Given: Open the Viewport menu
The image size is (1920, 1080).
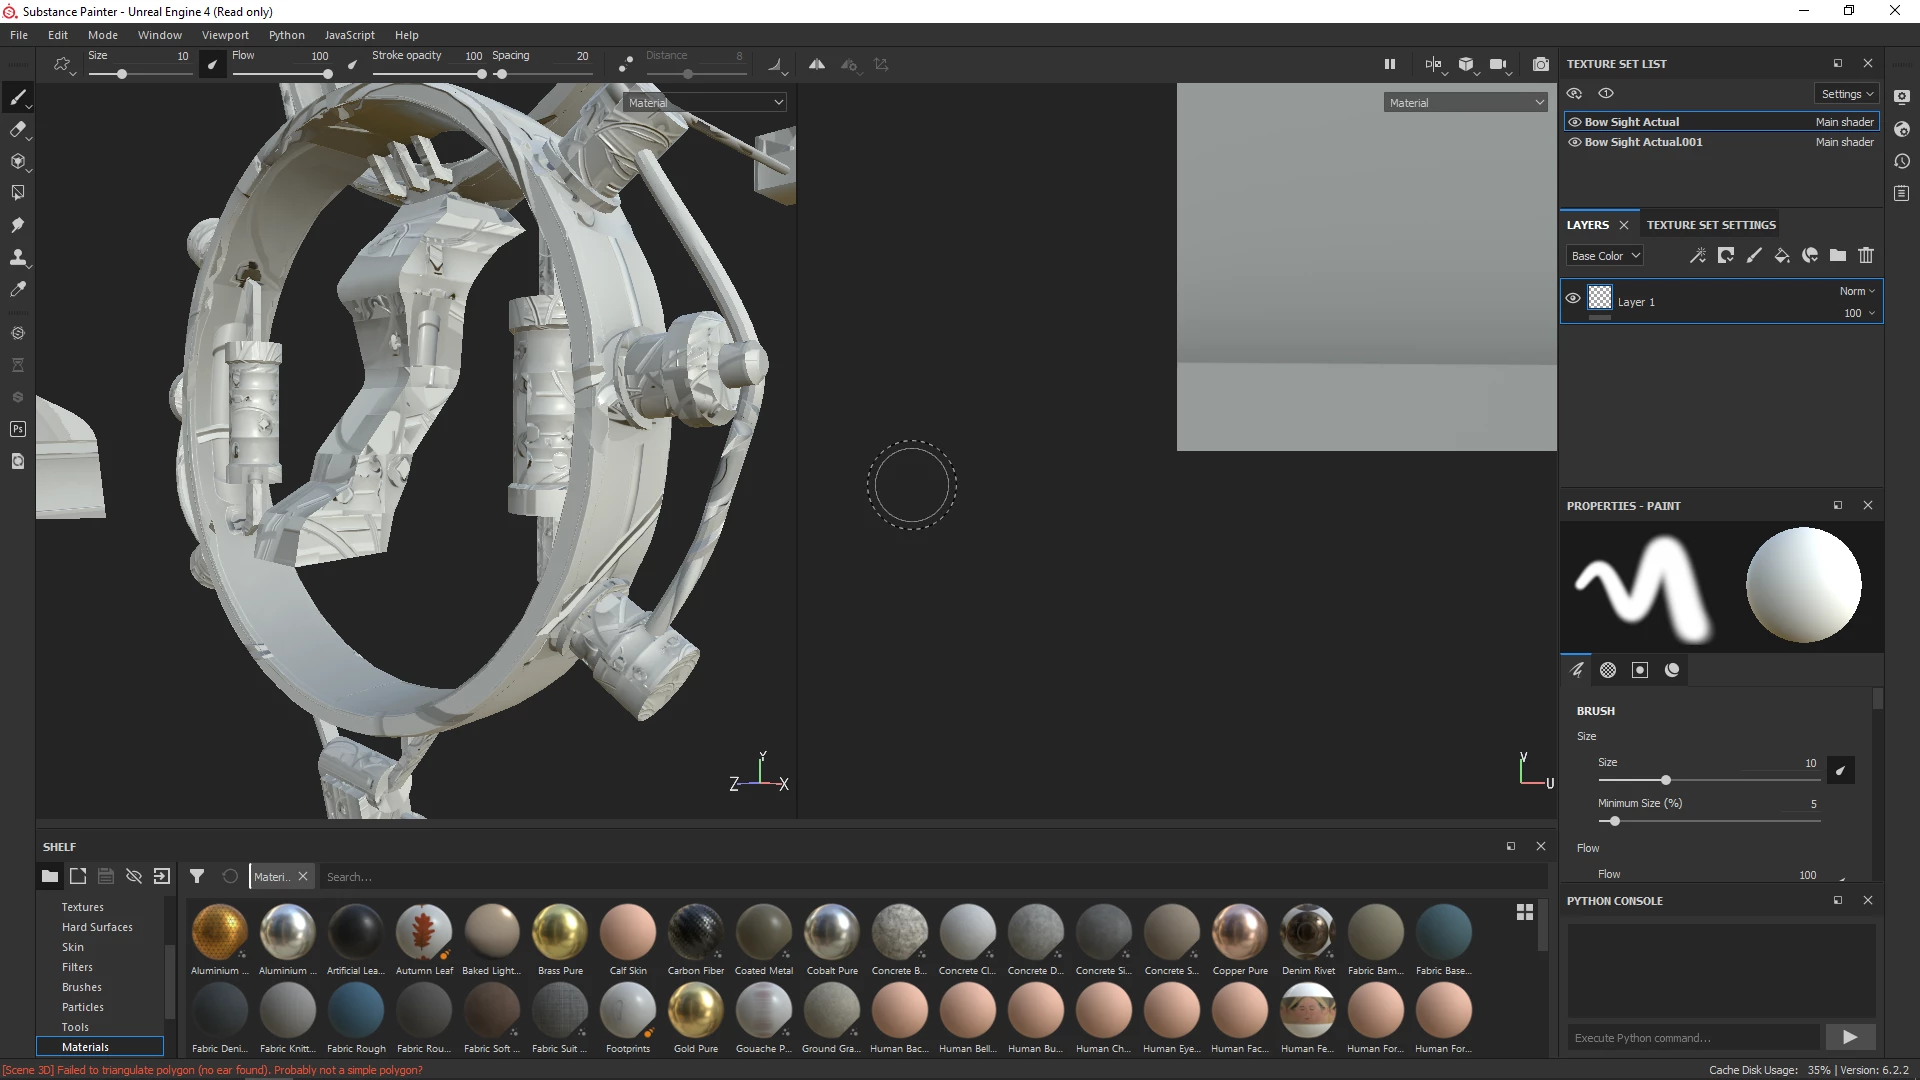Looking at the screenshot, I should 225,35.
